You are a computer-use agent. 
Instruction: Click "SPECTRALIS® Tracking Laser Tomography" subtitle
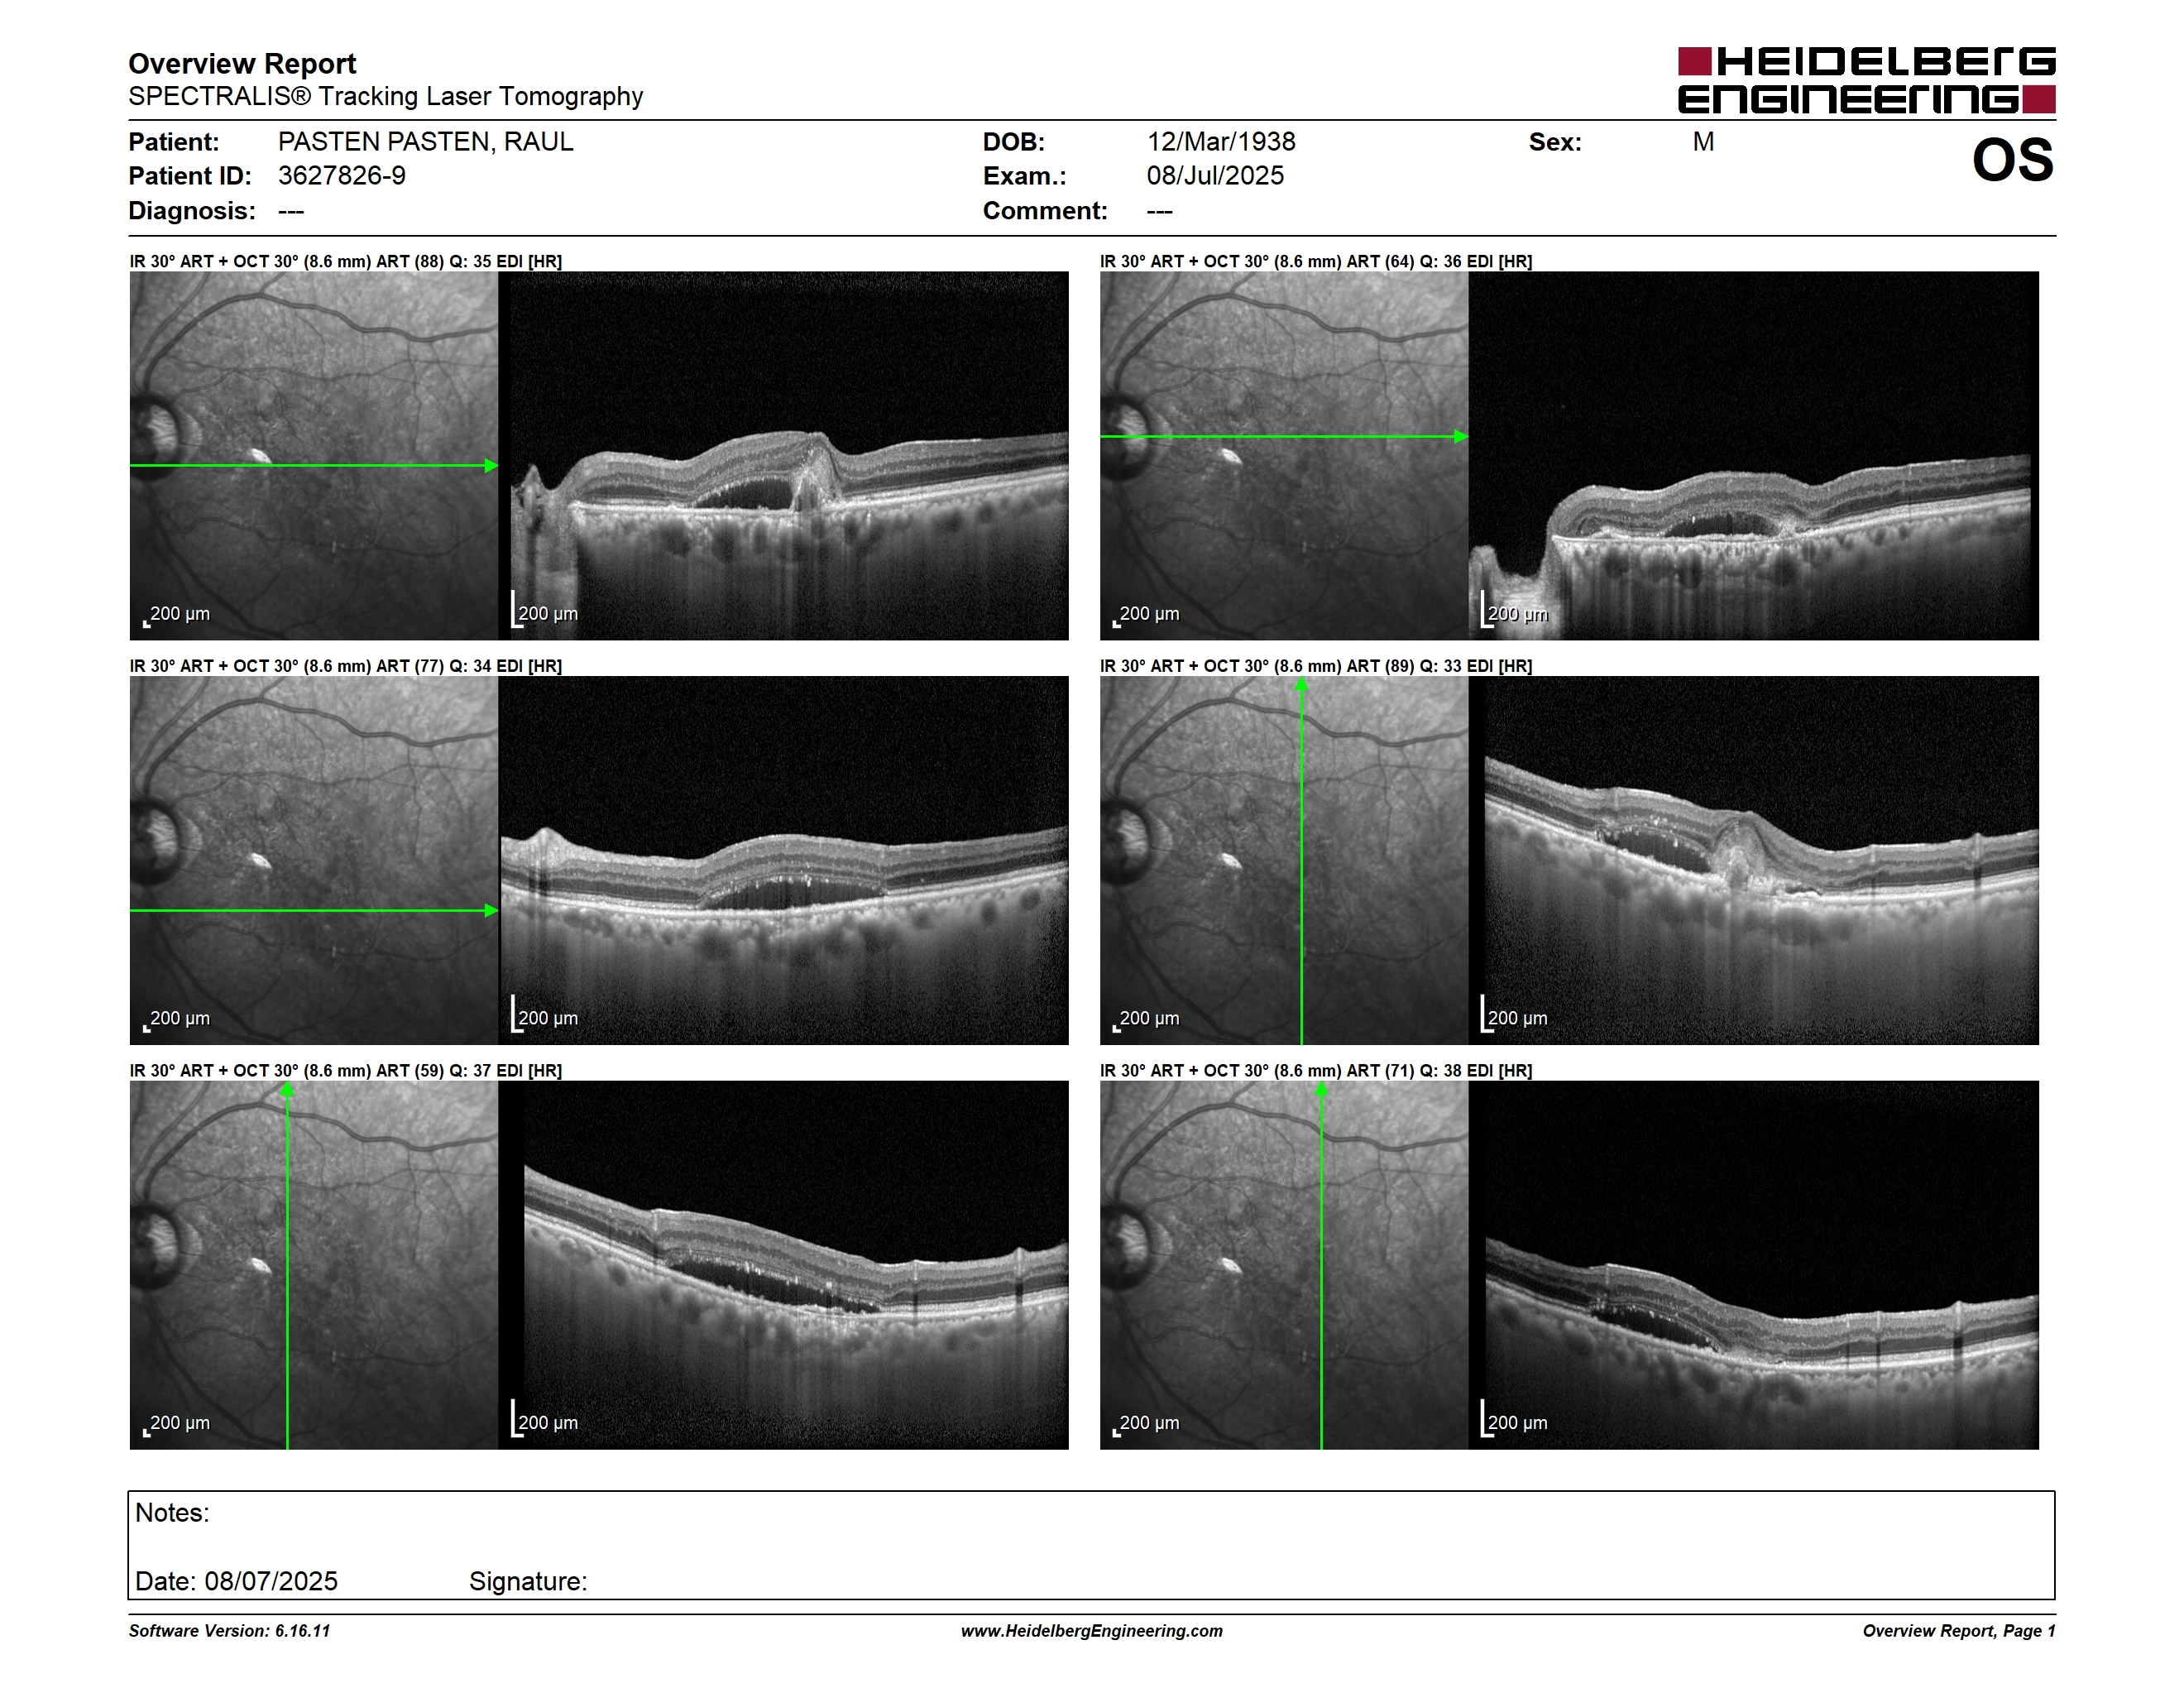[386, 96]
